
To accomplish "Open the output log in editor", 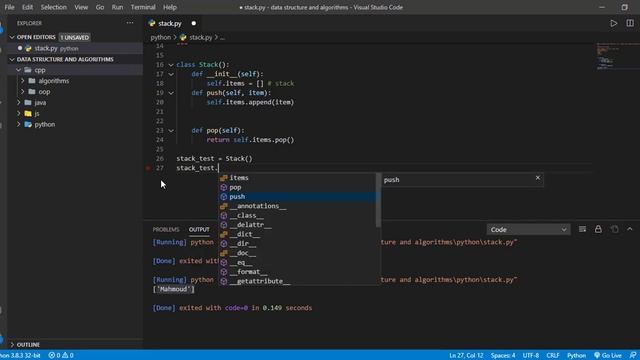I will pyautogui.click(x=614, y=229).
